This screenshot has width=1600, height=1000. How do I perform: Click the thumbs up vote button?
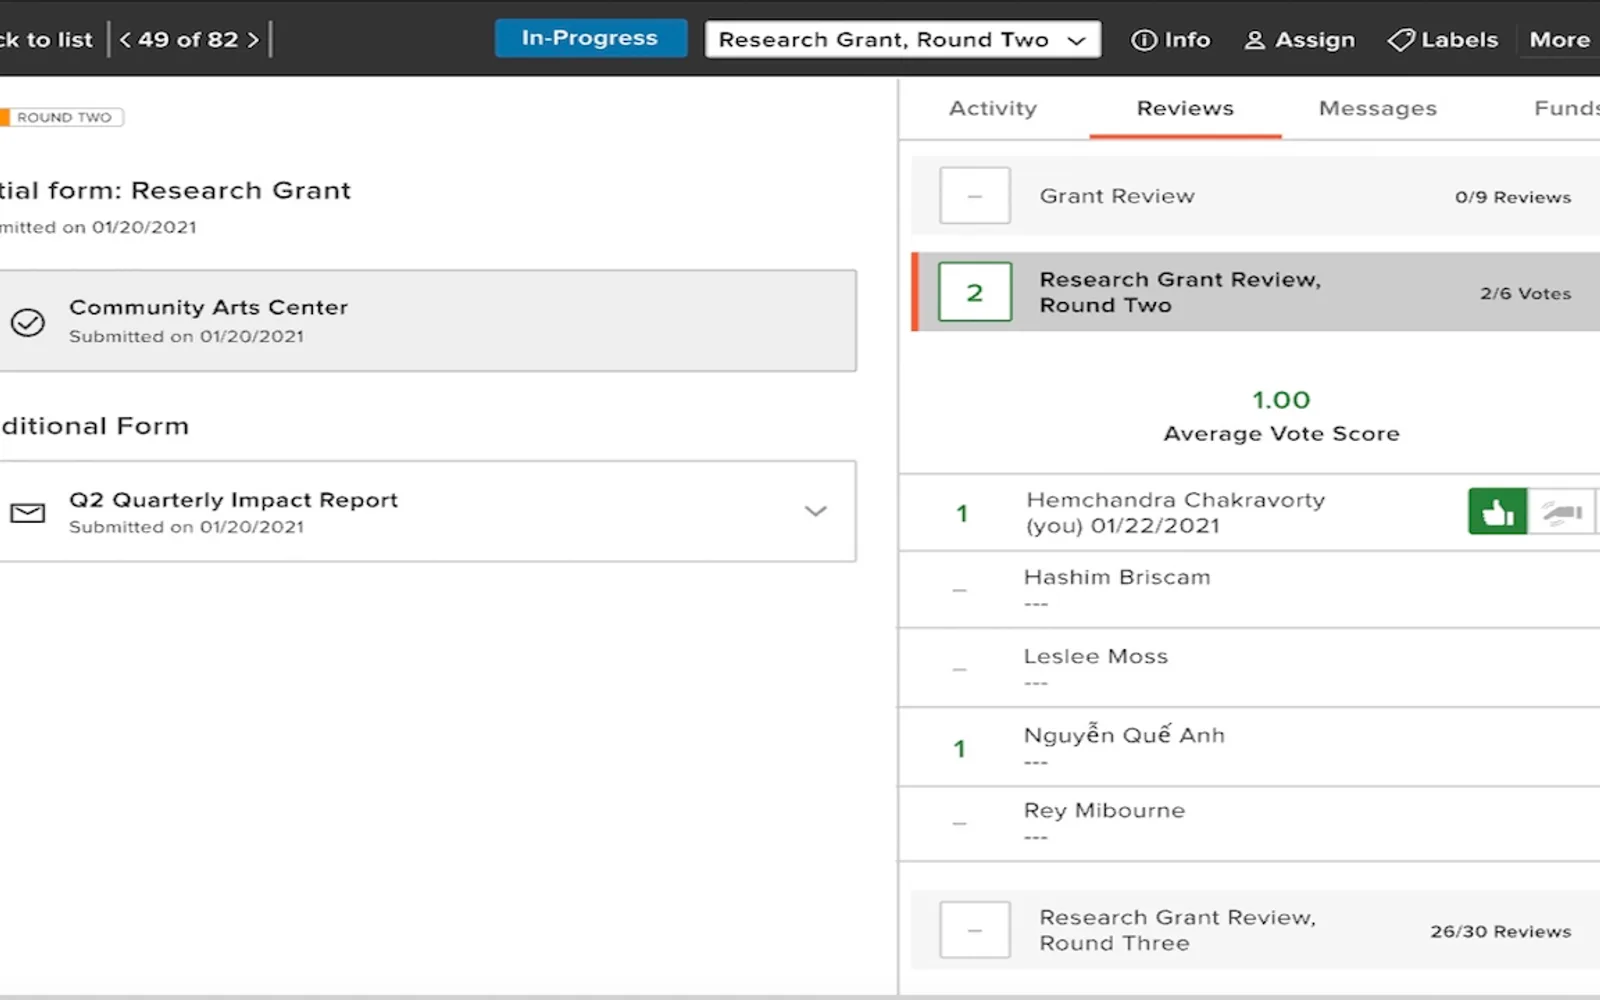tap(1497, 512)
